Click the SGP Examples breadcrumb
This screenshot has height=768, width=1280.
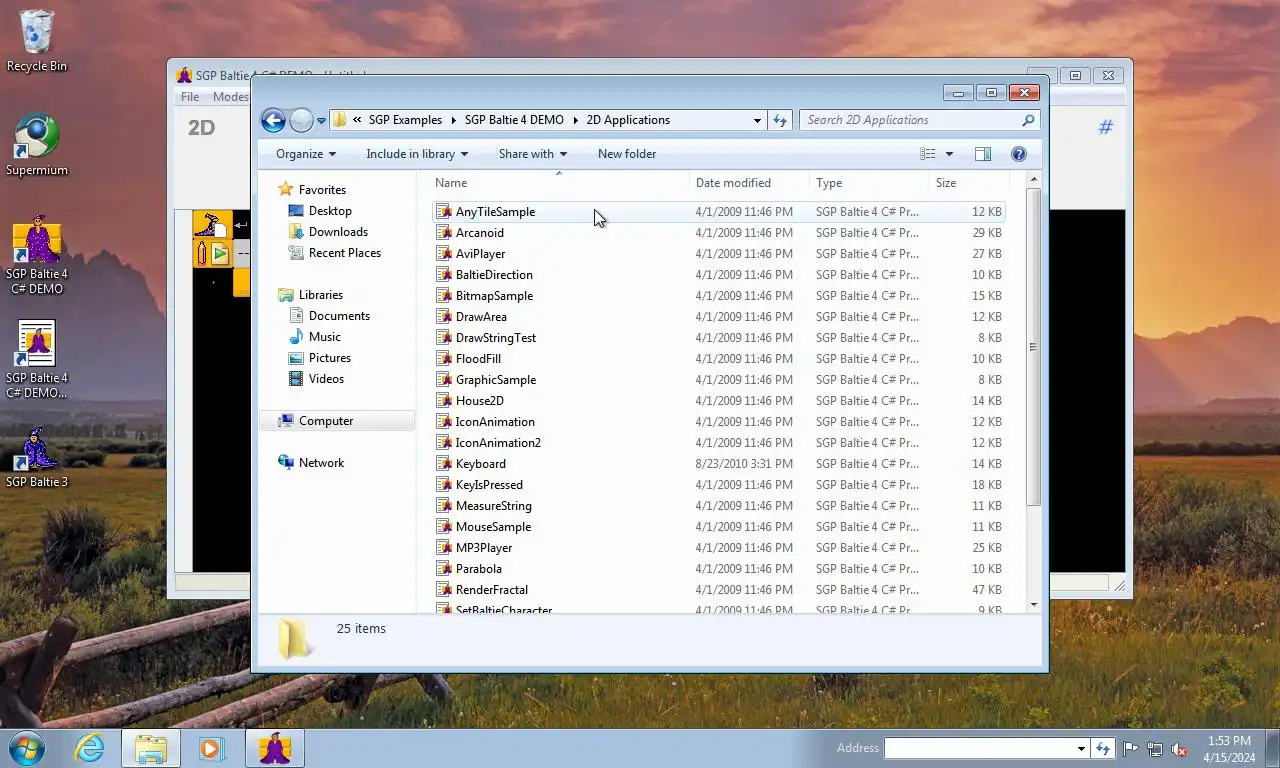[405, 120]
